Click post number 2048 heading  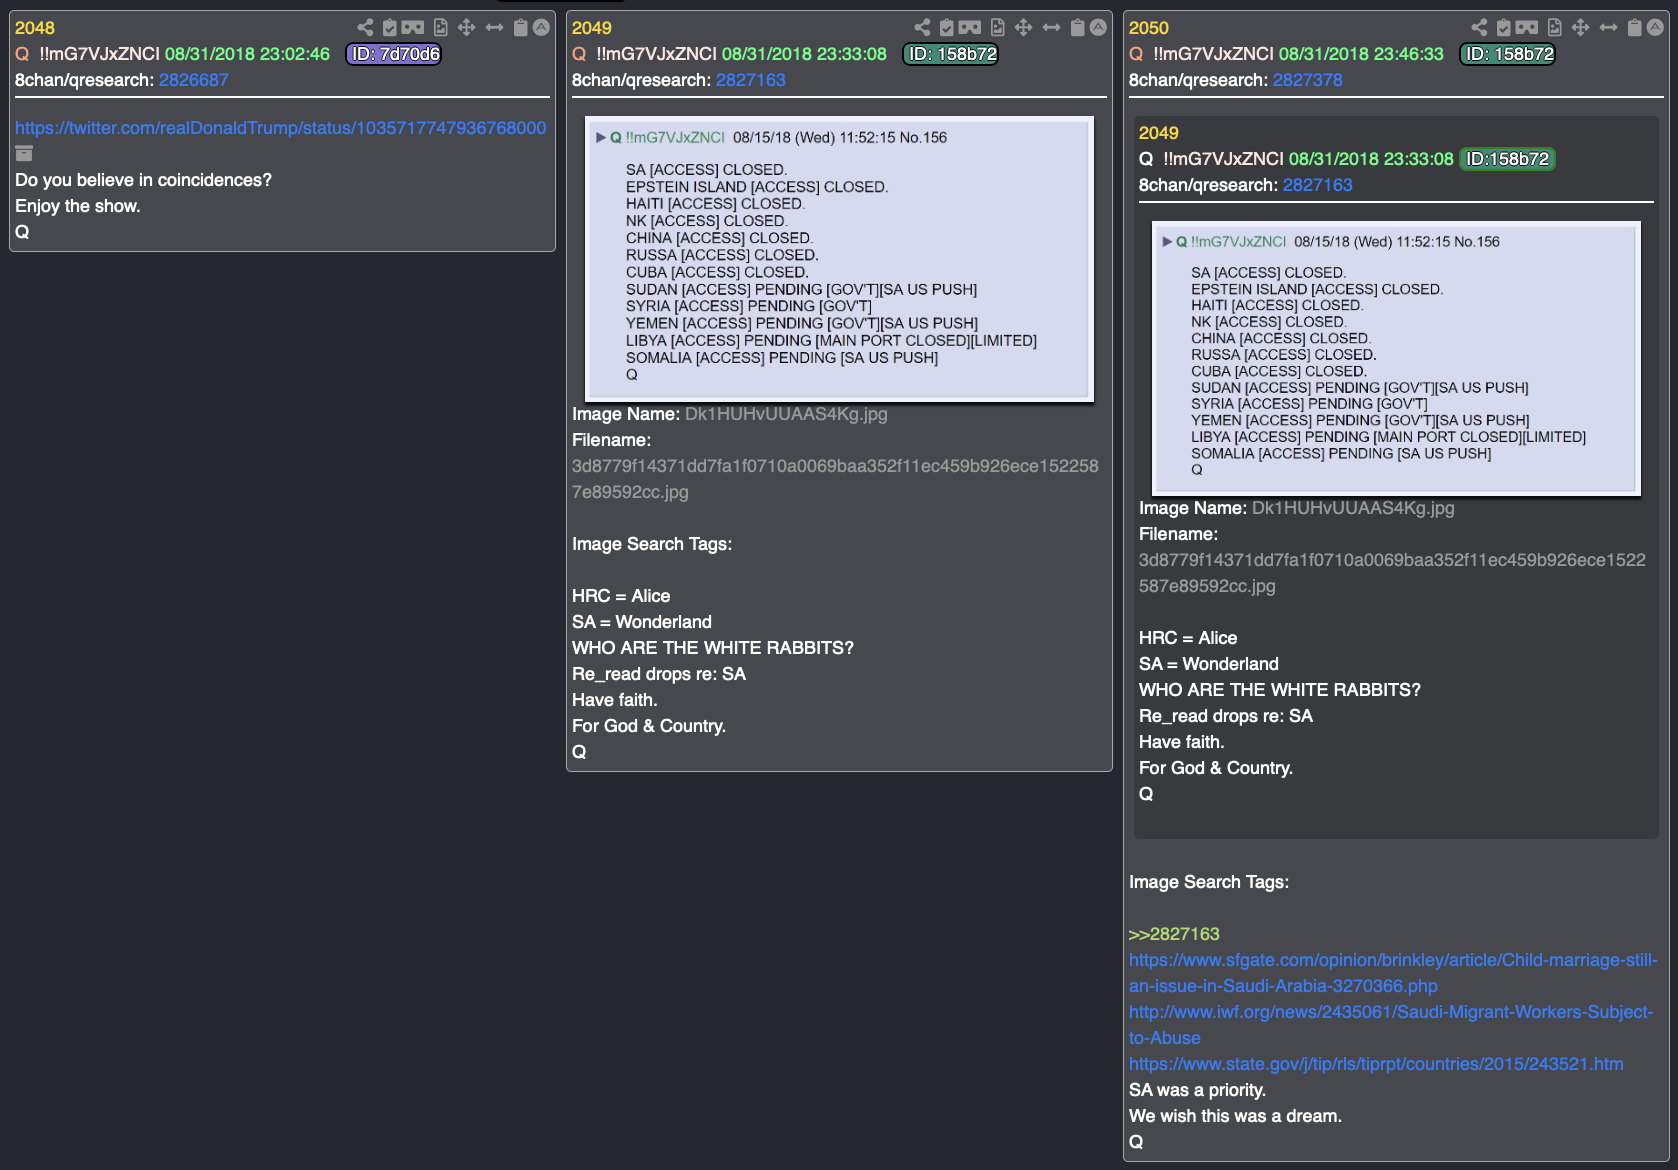[x=35, y=28]
